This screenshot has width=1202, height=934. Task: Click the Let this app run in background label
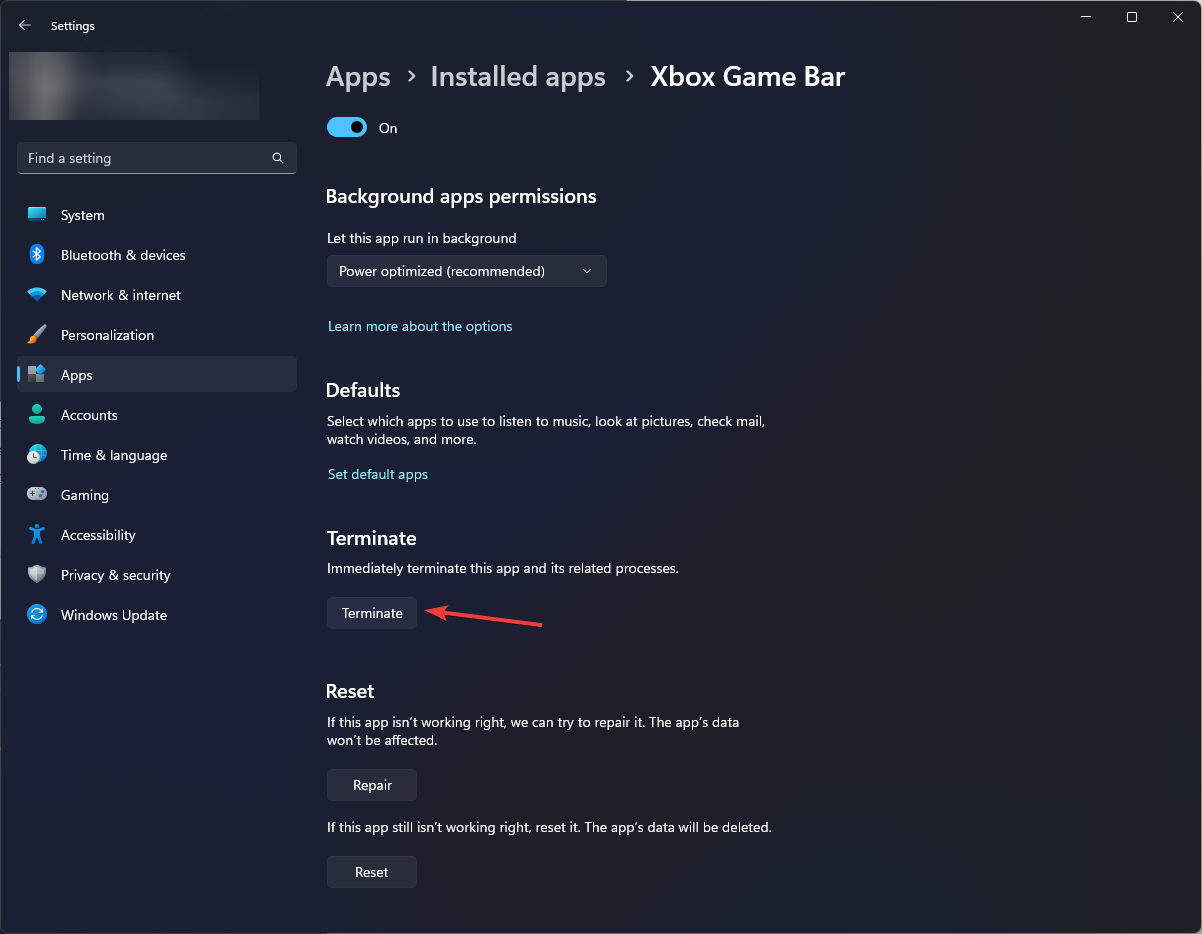pyautogui.click(x=422, y=238)
